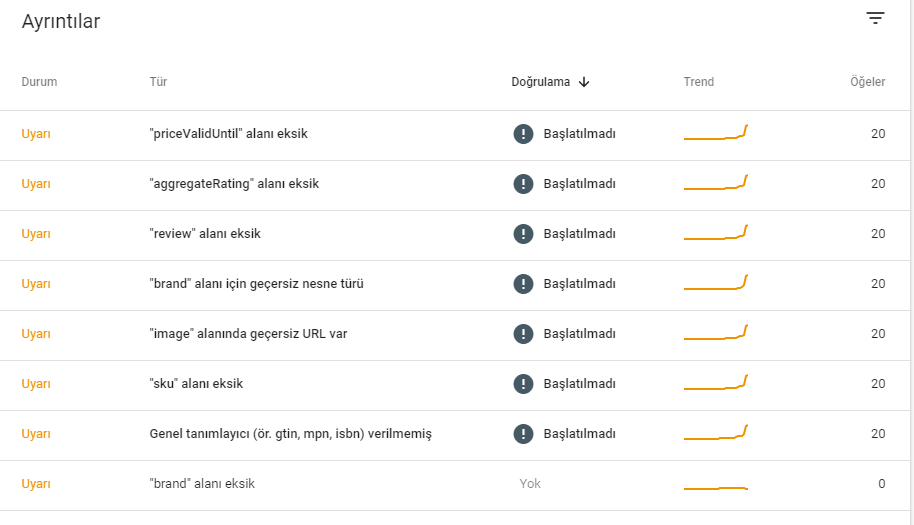The width and height of the screenshot is (914, 525).
Task: Click the exclamation icon in the sku row
Action: pos(523,384)
